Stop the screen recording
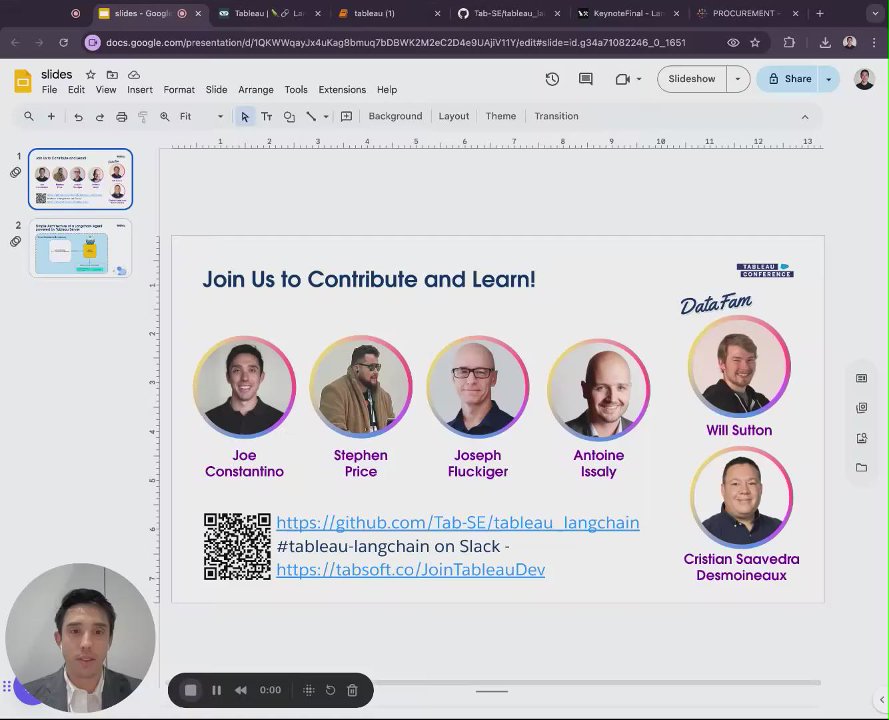 click(190, 690)
